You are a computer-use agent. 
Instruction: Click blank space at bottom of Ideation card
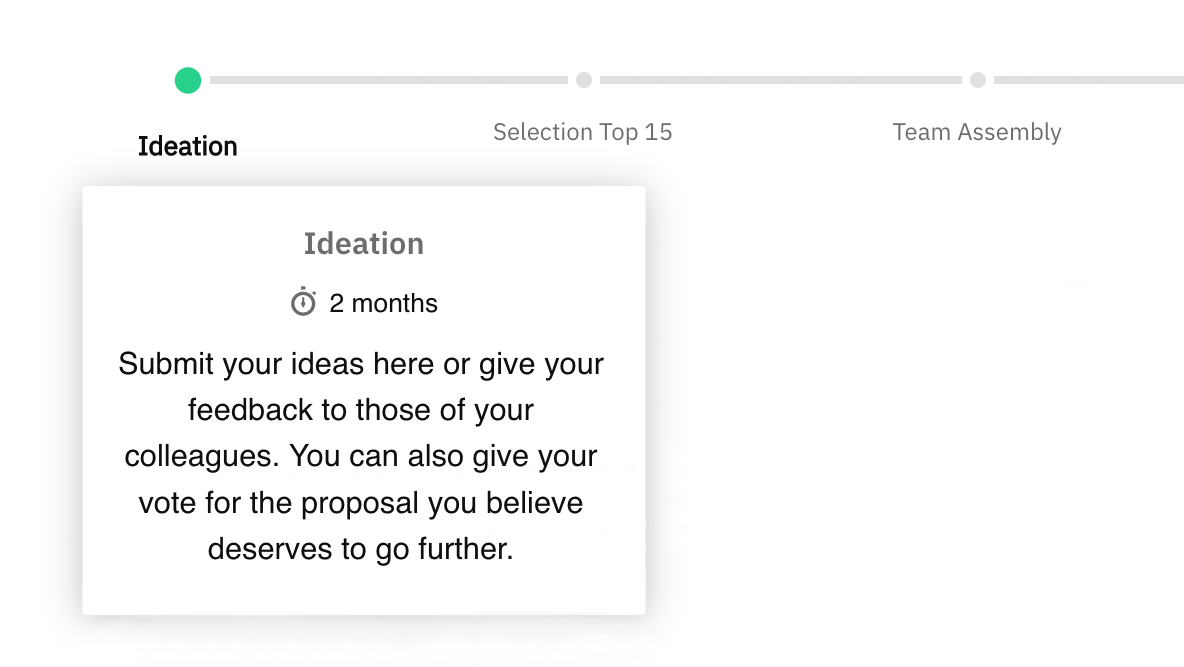pyautogui.click(x=364, y=591)
